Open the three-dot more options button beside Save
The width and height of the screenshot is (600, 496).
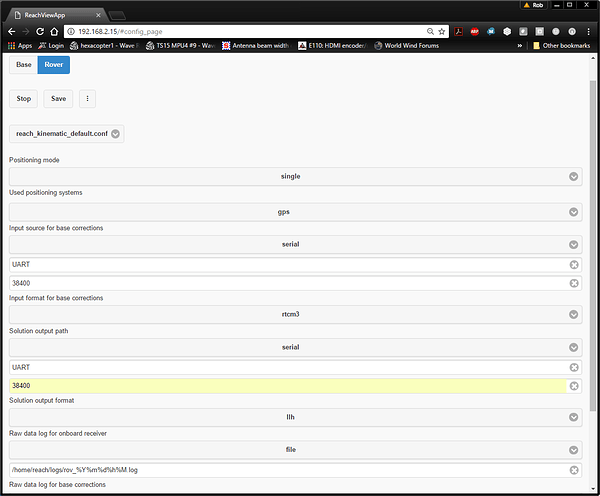point(87,99)
